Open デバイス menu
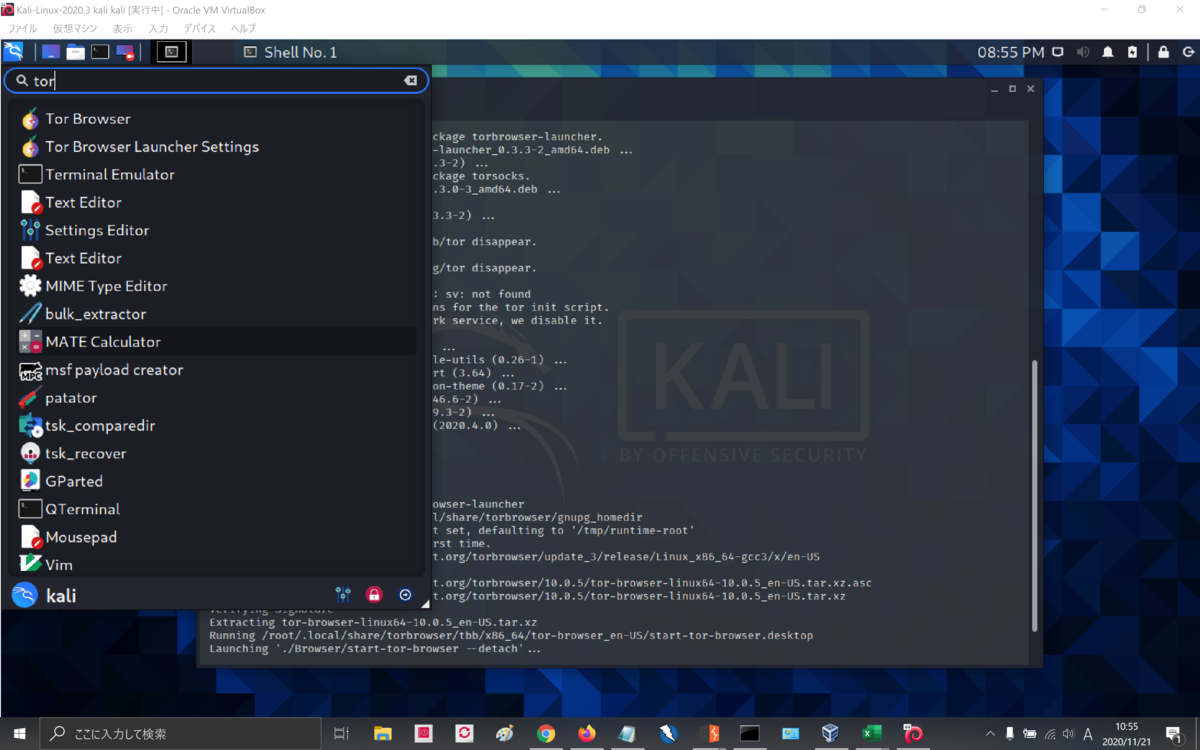Screen dimensions: 1200x750 tap(200, 29)
